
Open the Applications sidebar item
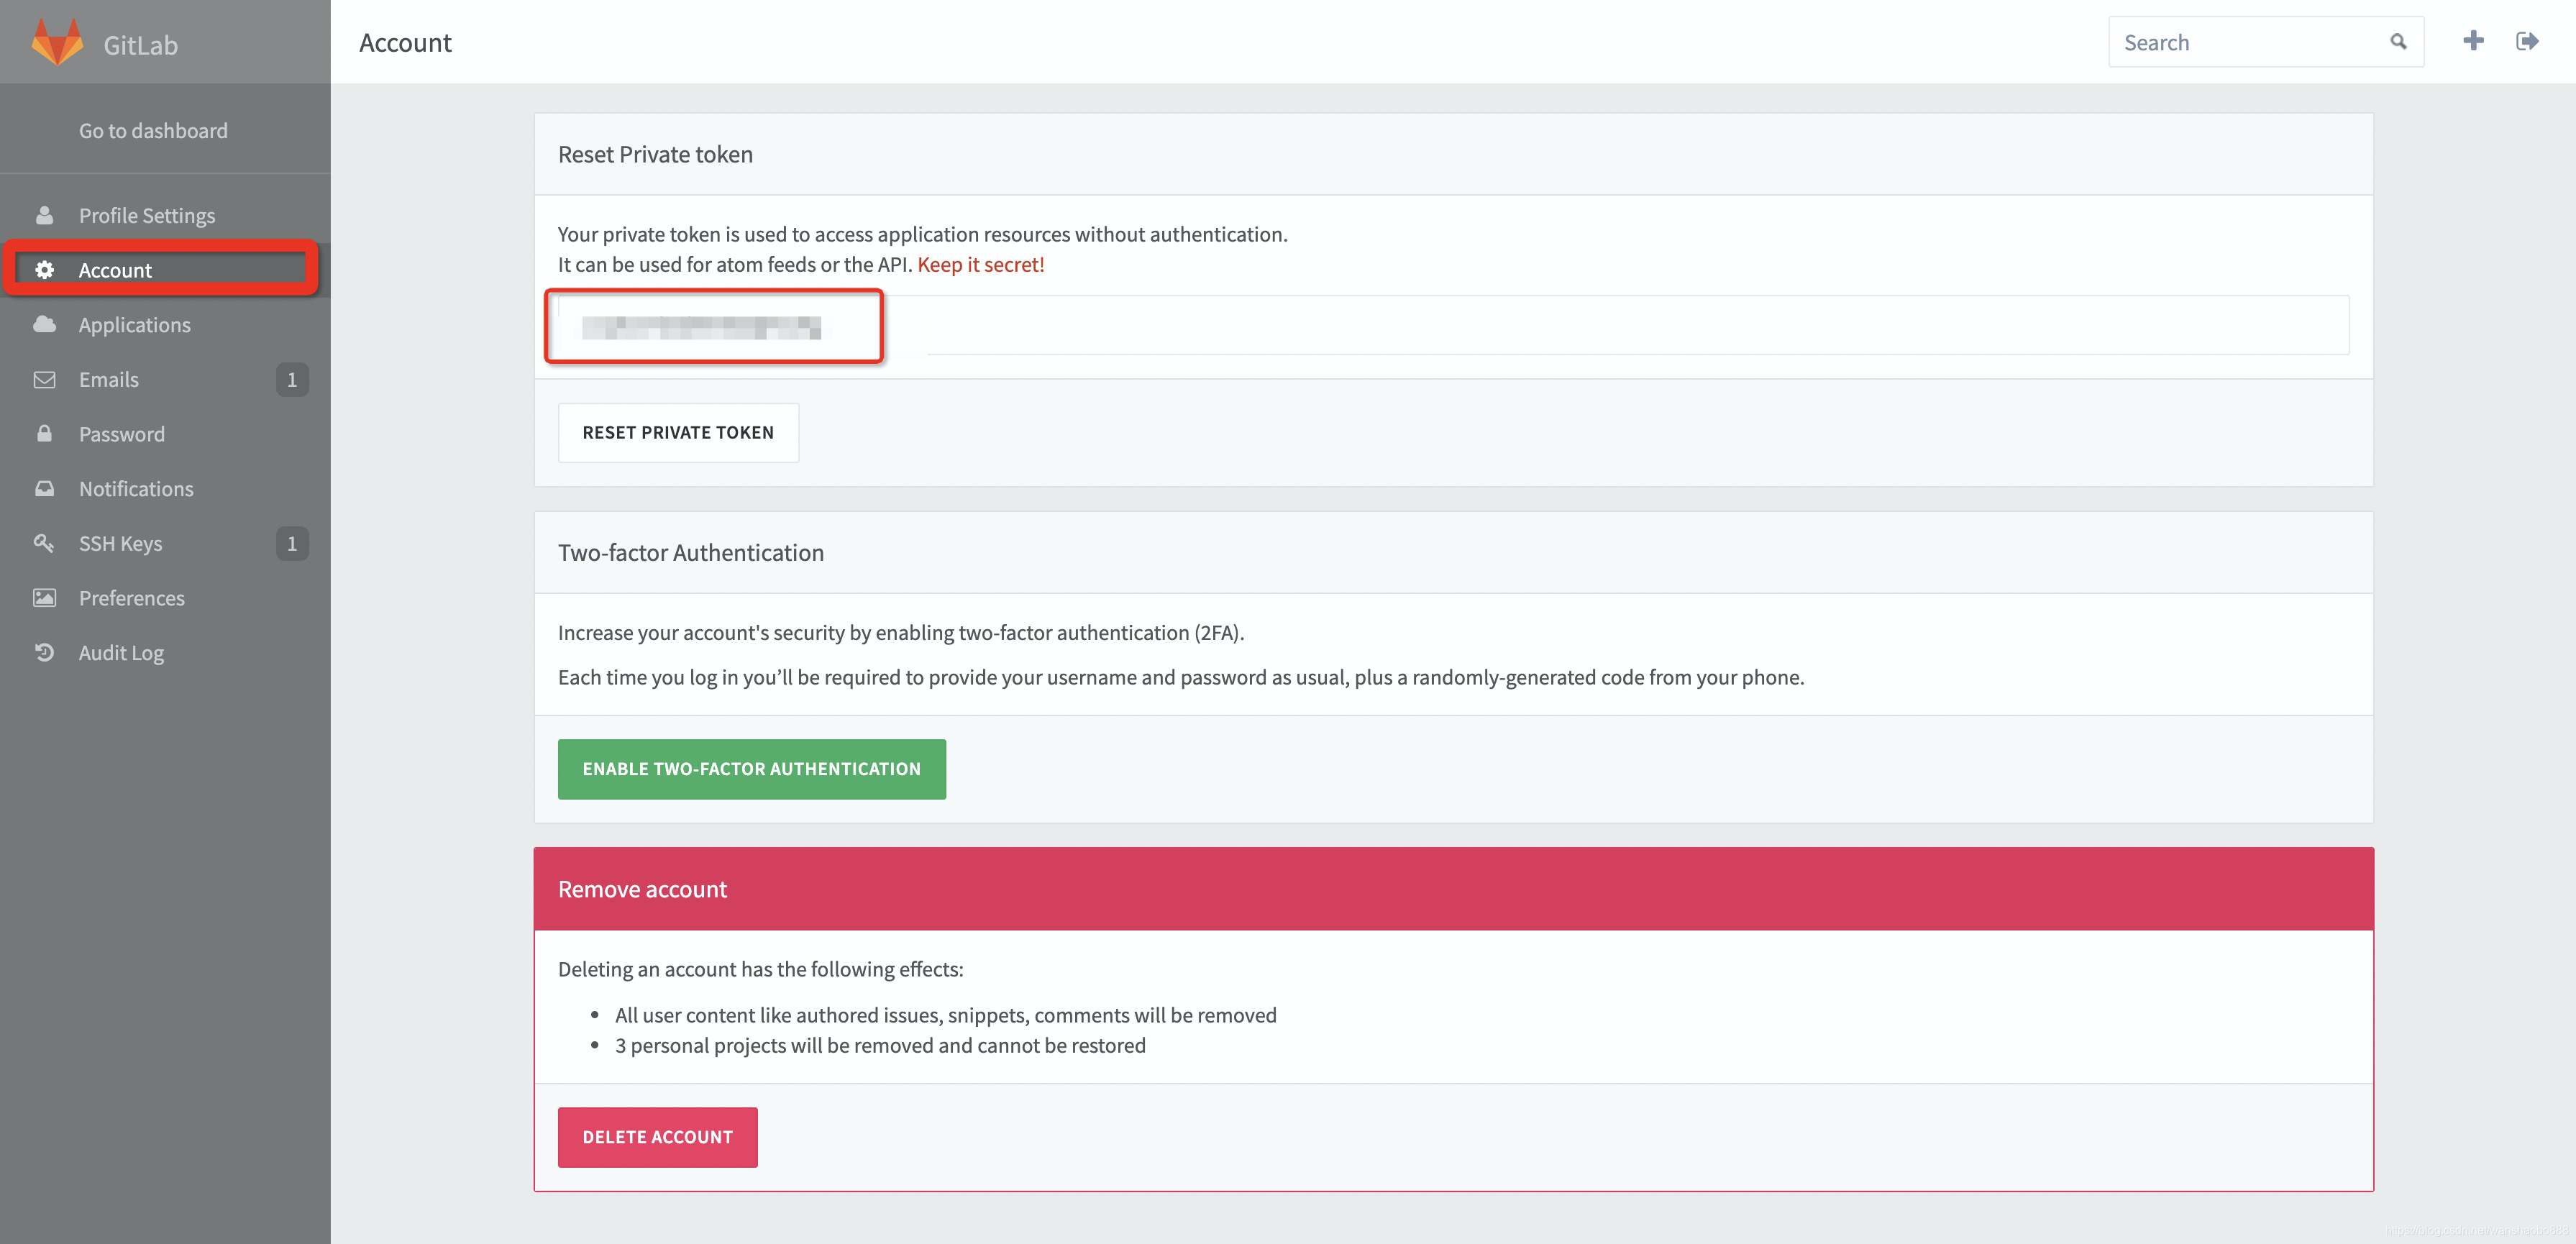165,324
